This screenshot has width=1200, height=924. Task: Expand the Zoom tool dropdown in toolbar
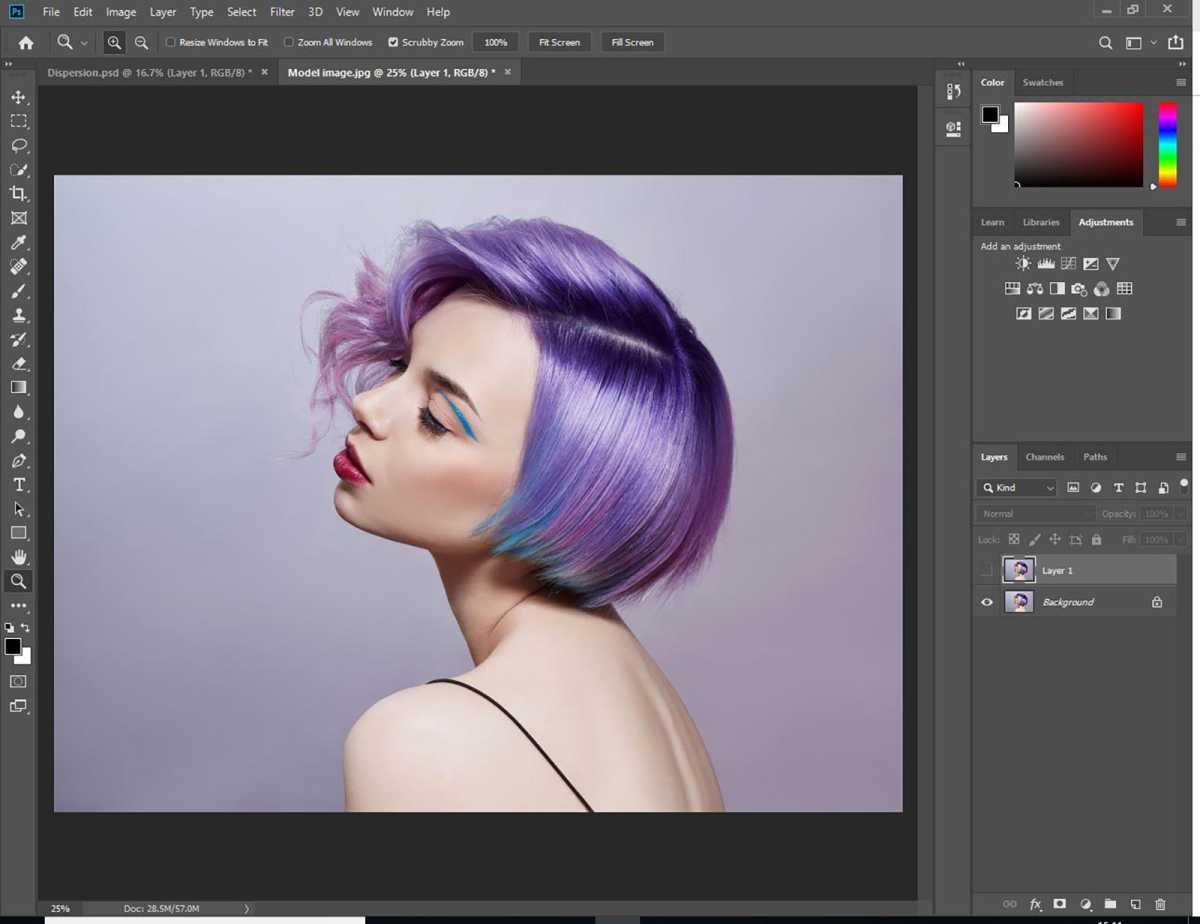83,42
